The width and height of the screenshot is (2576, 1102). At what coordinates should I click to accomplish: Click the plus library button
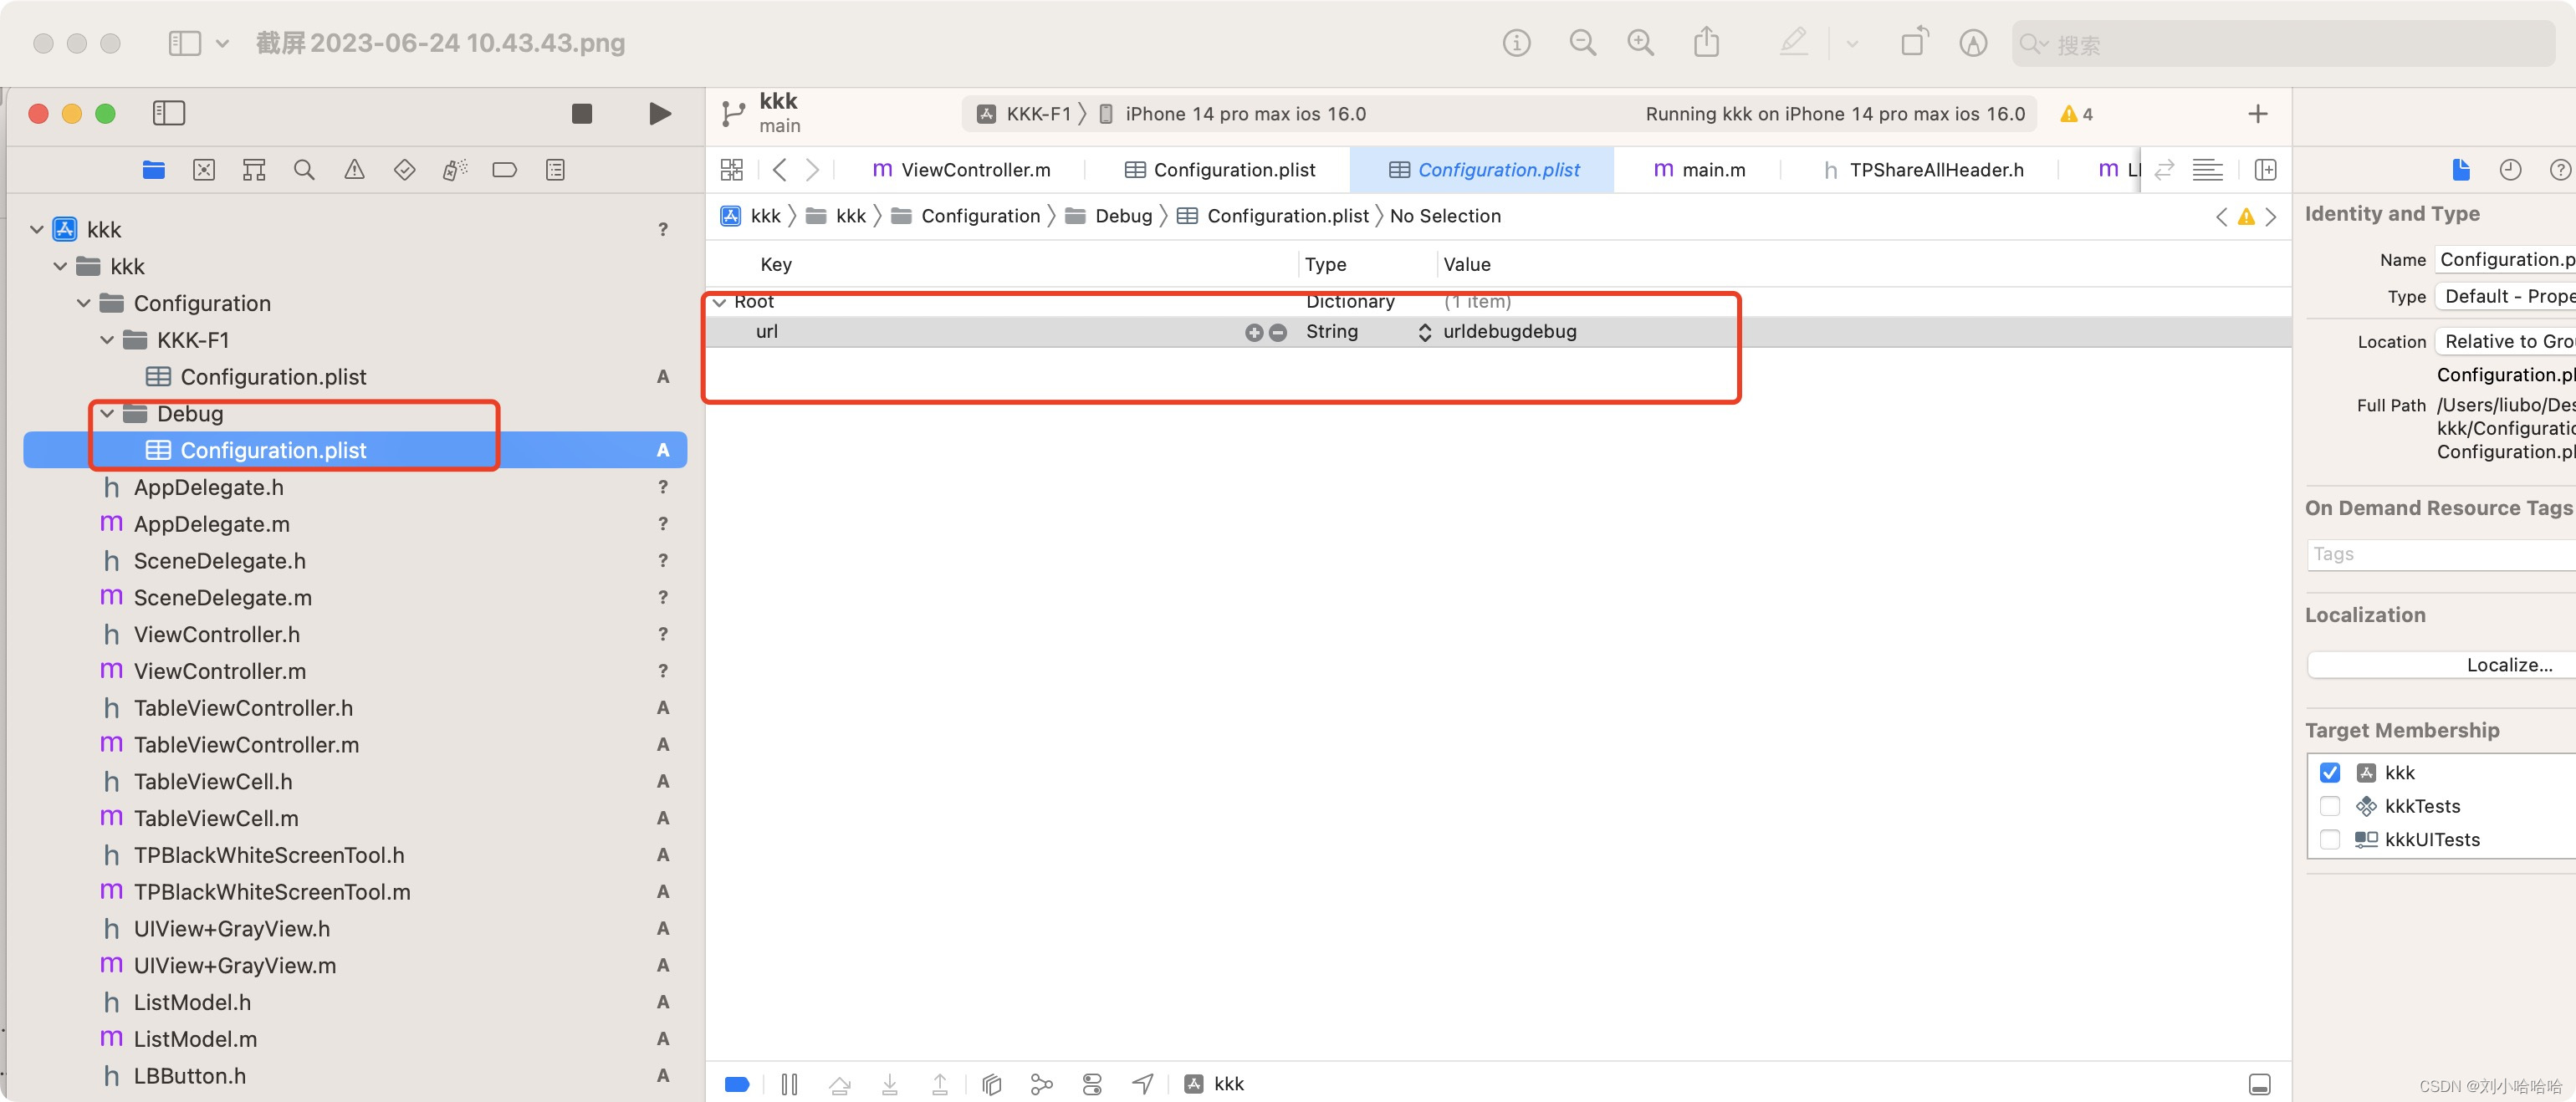coord(2257,114)
